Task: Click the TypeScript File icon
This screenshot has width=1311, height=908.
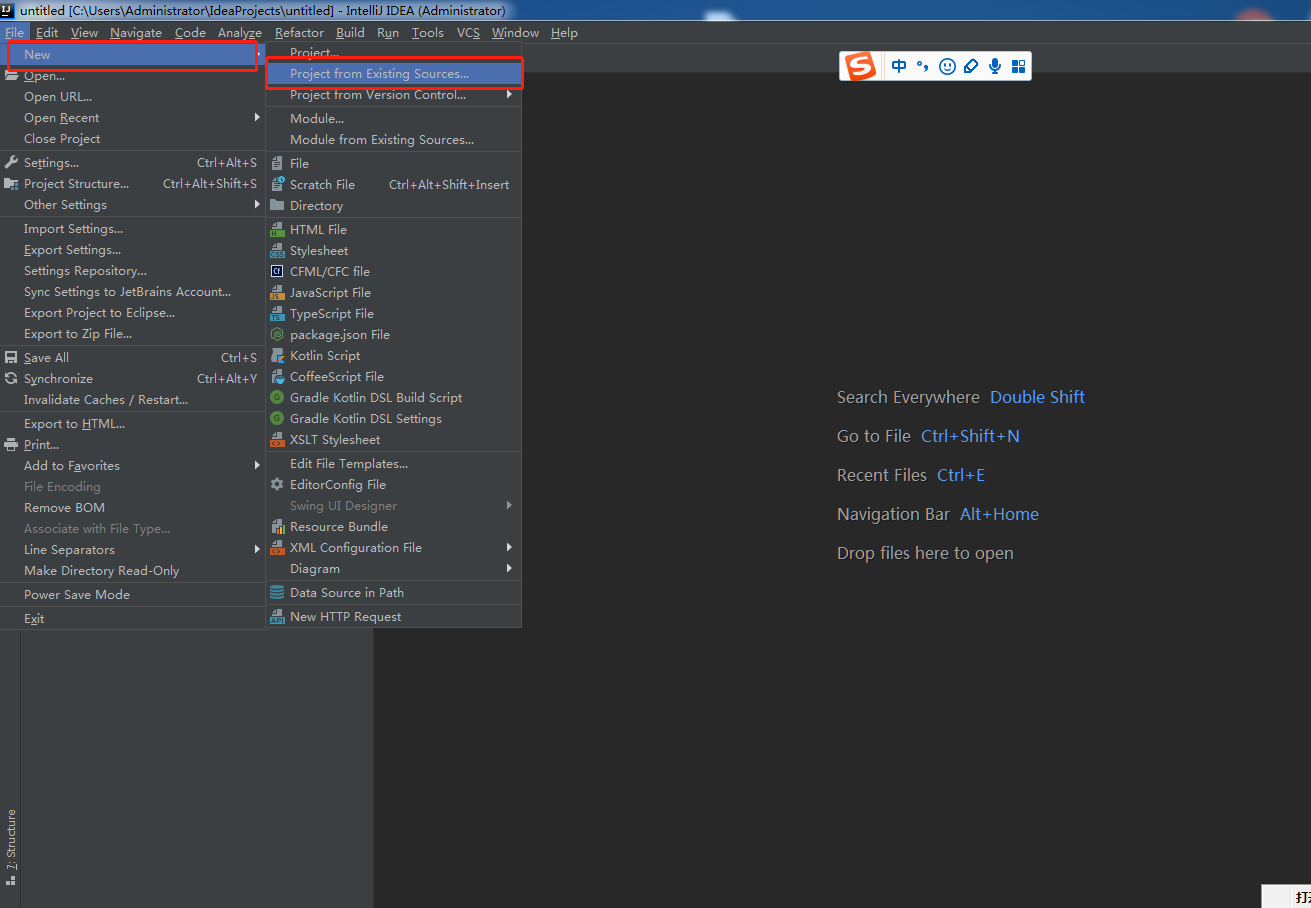Action: point(277,314)
